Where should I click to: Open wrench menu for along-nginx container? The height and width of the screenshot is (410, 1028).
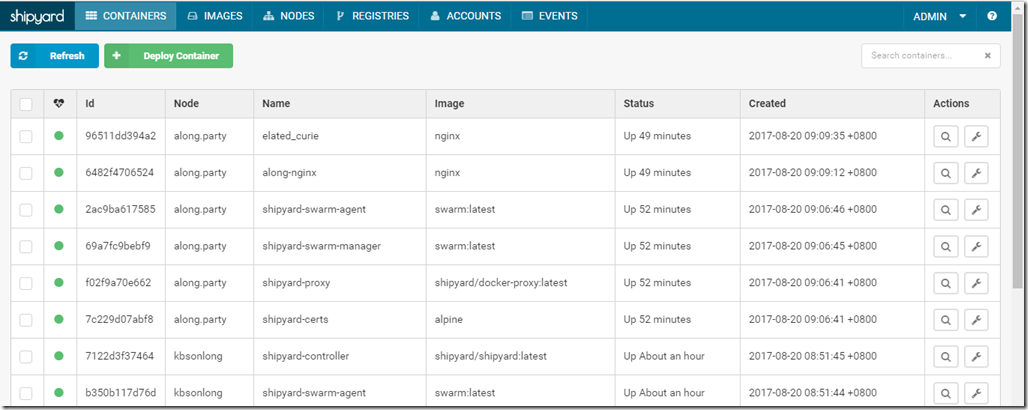976,173
